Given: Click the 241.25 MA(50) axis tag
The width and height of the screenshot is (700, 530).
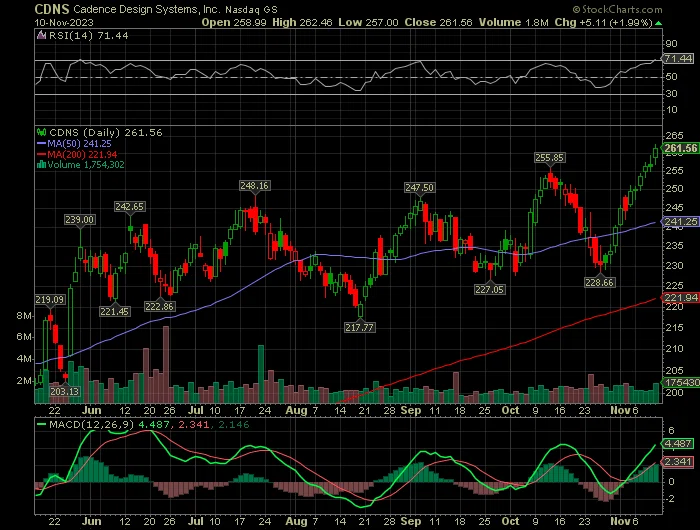Looking at the screenshot, I should [680, 221].
